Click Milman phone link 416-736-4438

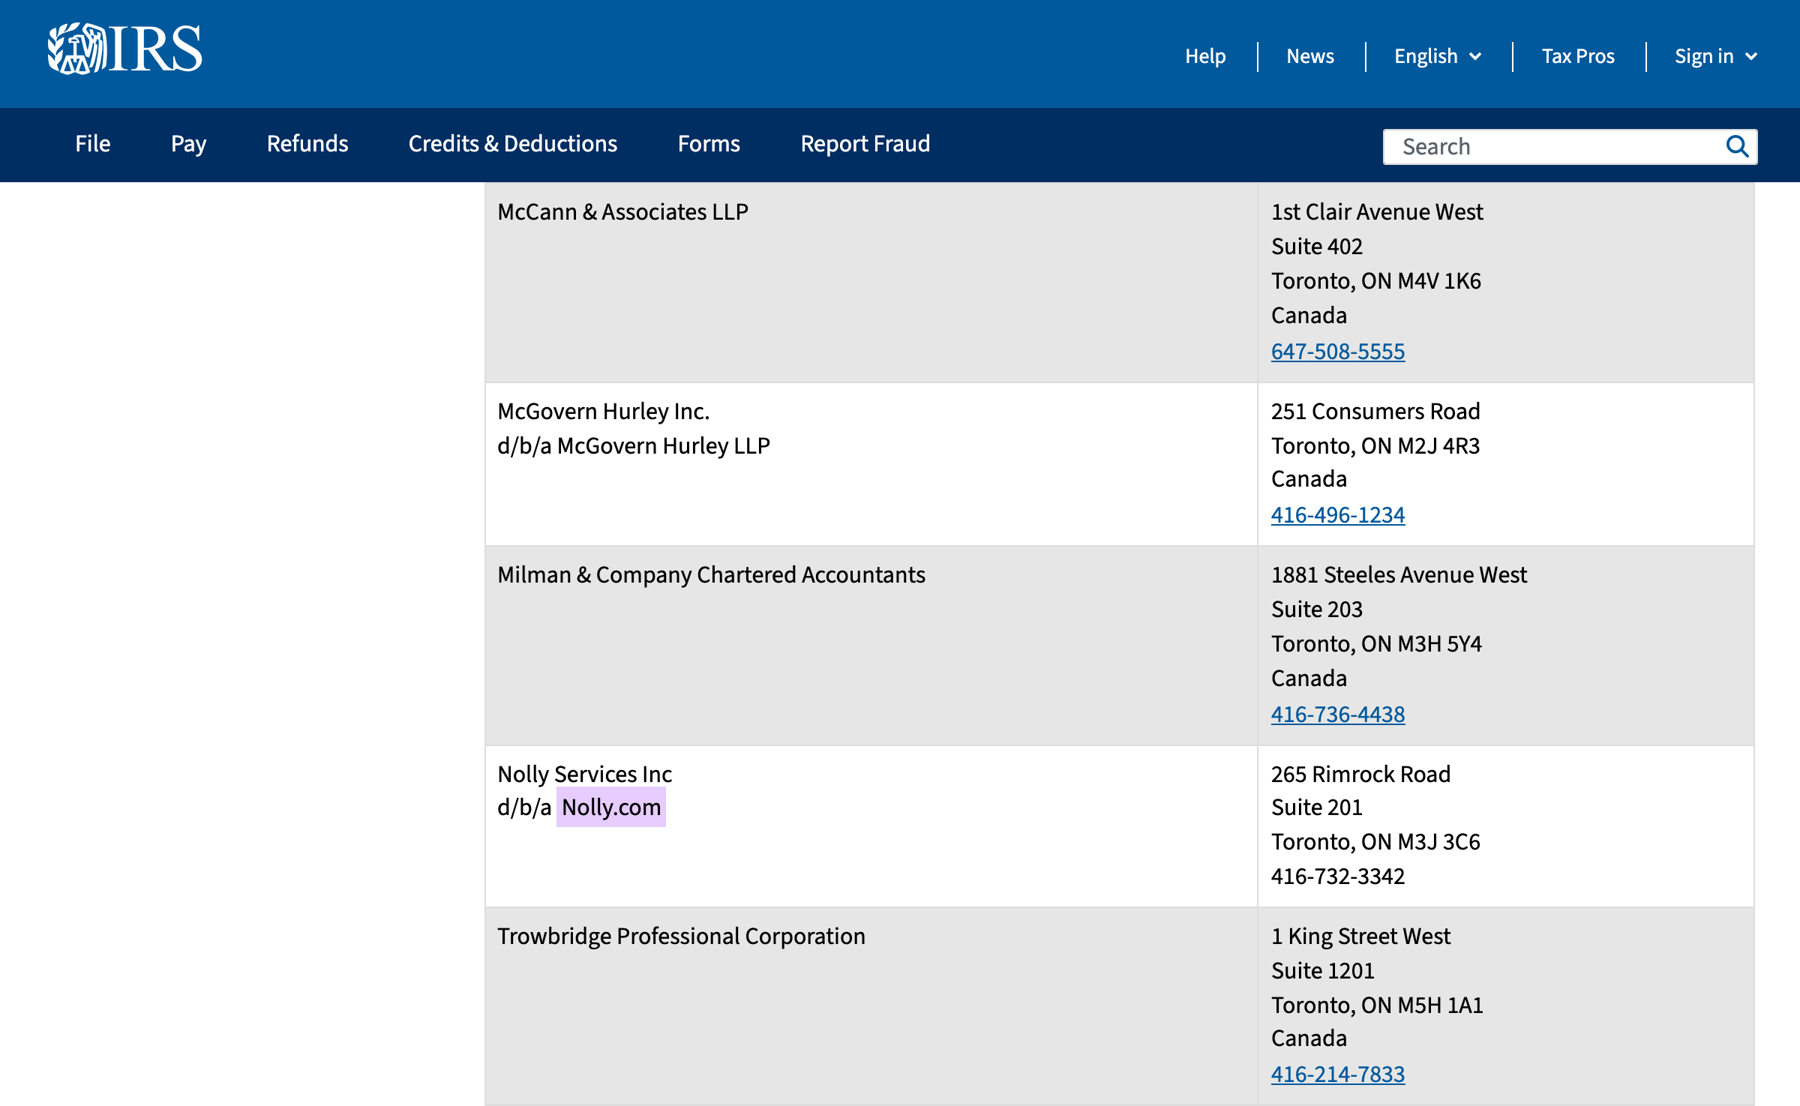point(1338,714)
